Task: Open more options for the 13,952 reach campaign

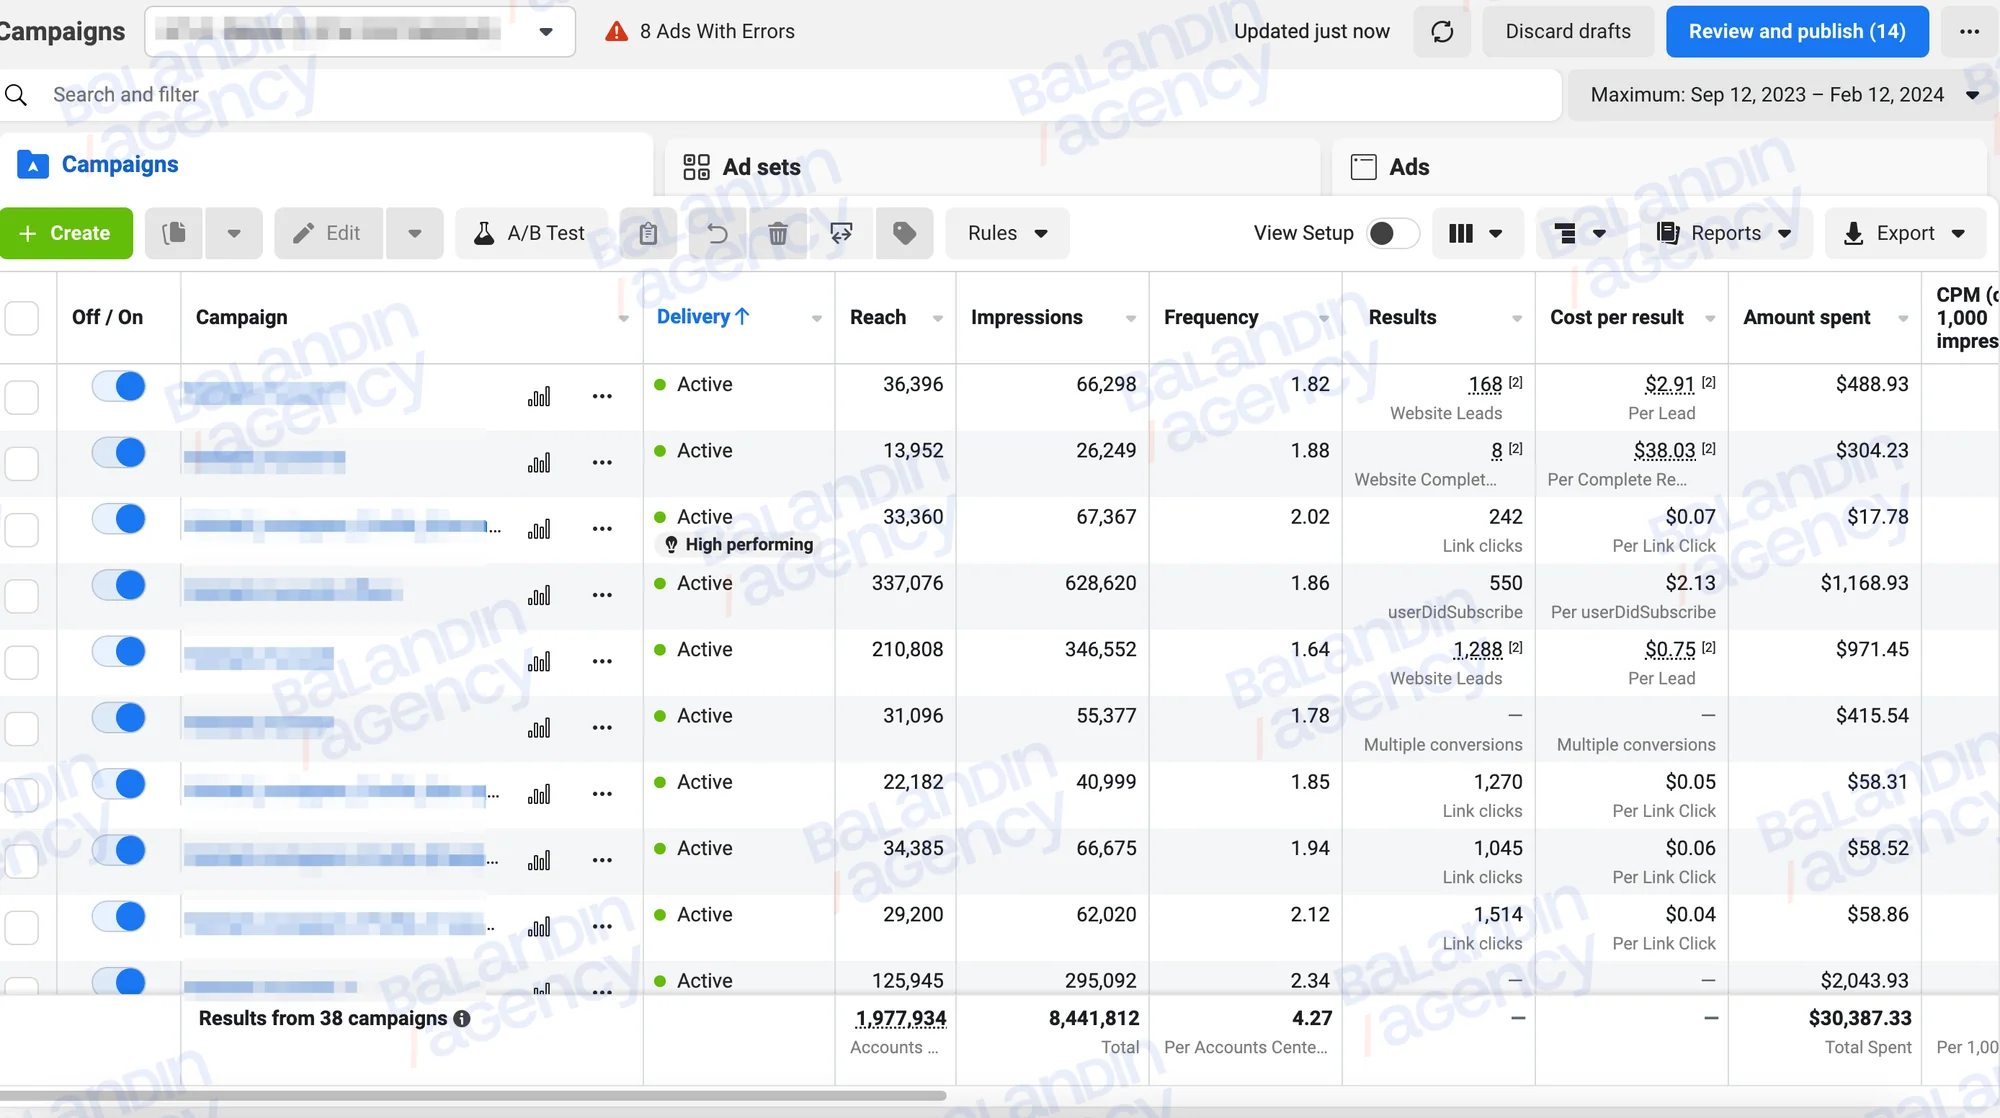Action: pyautogui.click(x=602, y=463)
